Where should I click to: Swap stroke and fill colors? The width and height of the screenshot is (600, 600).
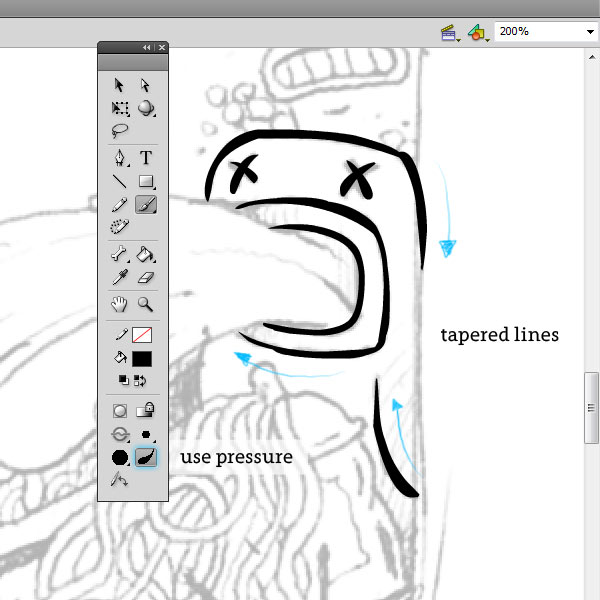(140, 381)
